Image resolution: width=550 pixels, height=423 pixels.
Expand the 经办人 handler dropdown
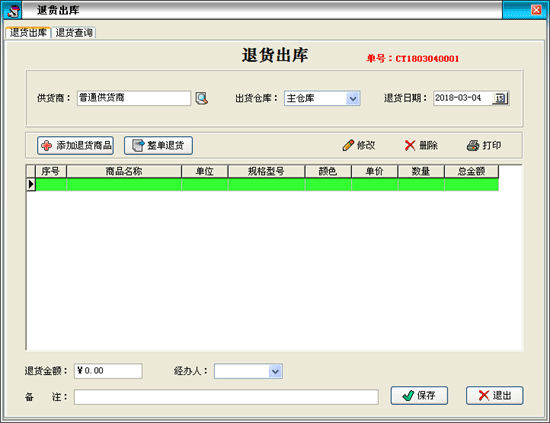tap(275, 371)
